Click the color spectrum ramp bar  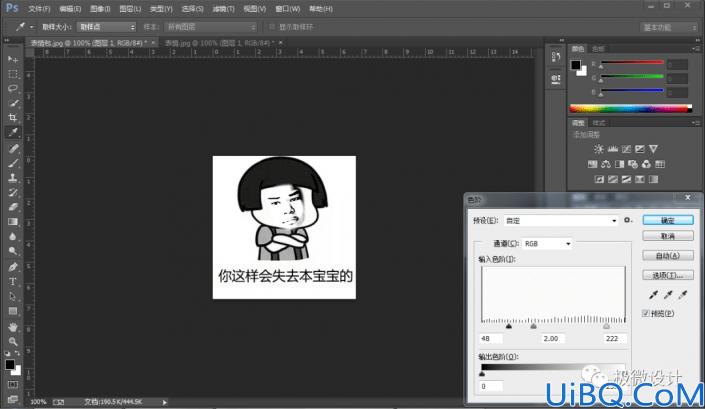(x=631, y=108)
